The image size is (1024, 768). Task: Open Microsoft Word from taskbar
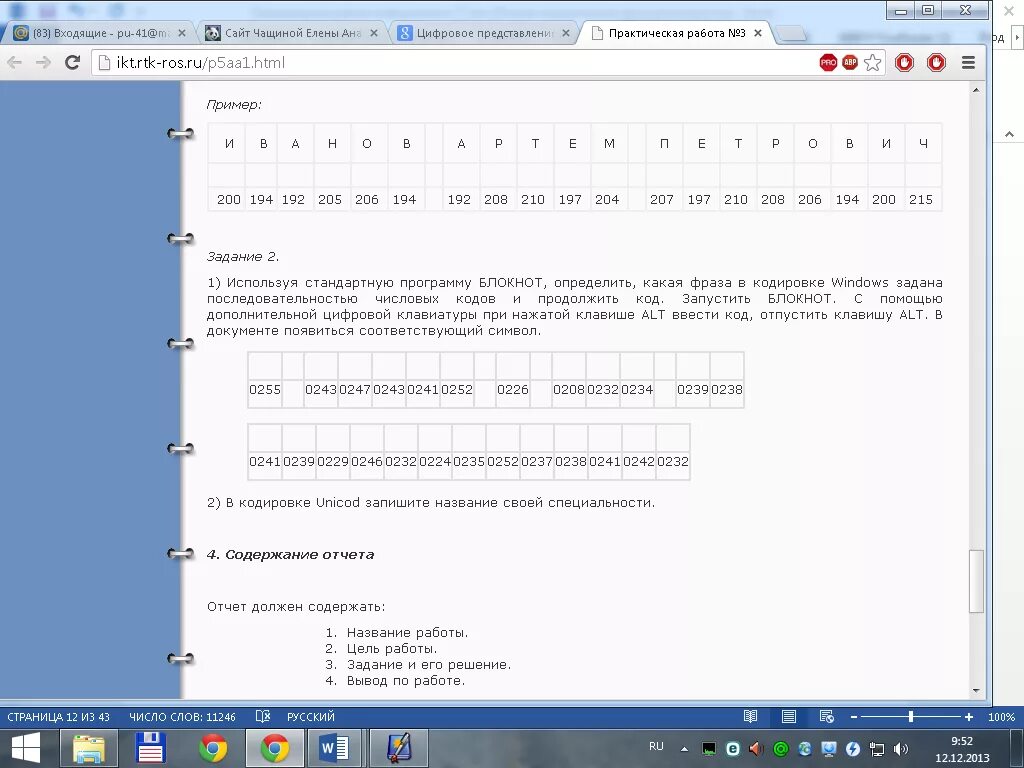click(x=334, y=748)
